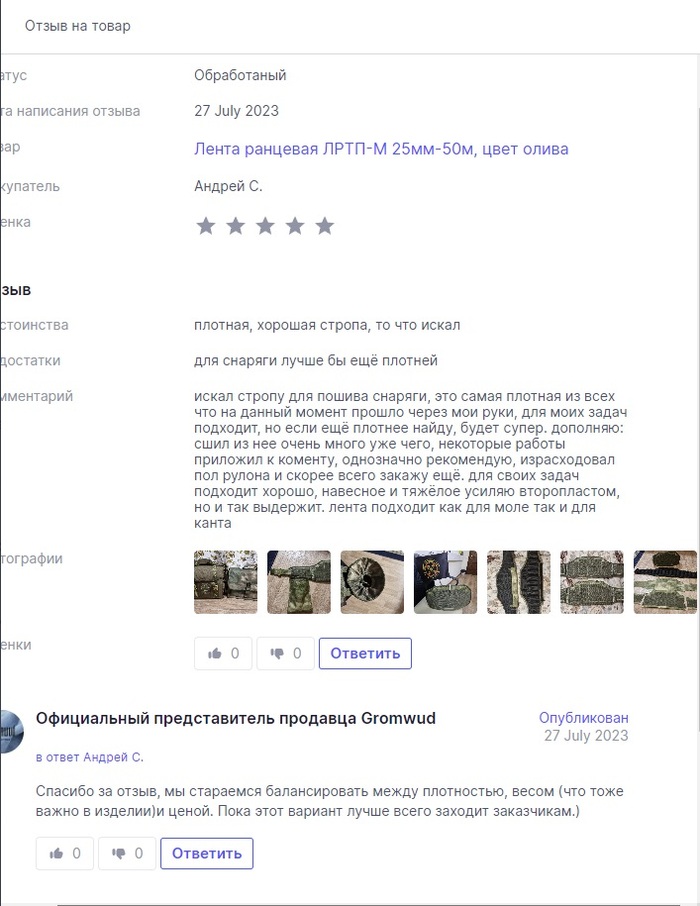The width and height of the screenshot is (700, 906).
Task: Dislike the review with thumbs-down icon
Action: pos(286,653)
